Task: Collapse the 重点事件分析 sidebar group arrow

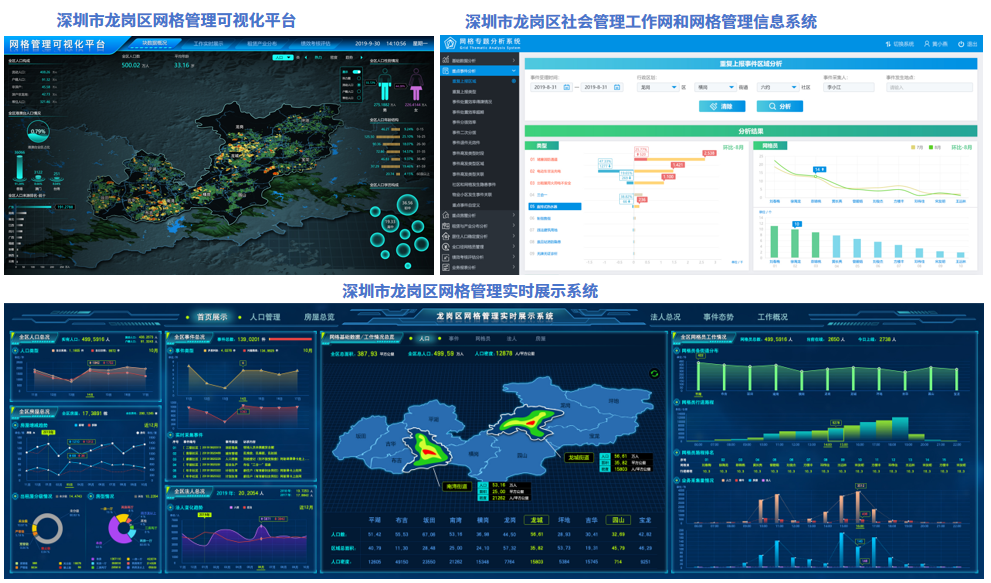Action: click(514, 71)
